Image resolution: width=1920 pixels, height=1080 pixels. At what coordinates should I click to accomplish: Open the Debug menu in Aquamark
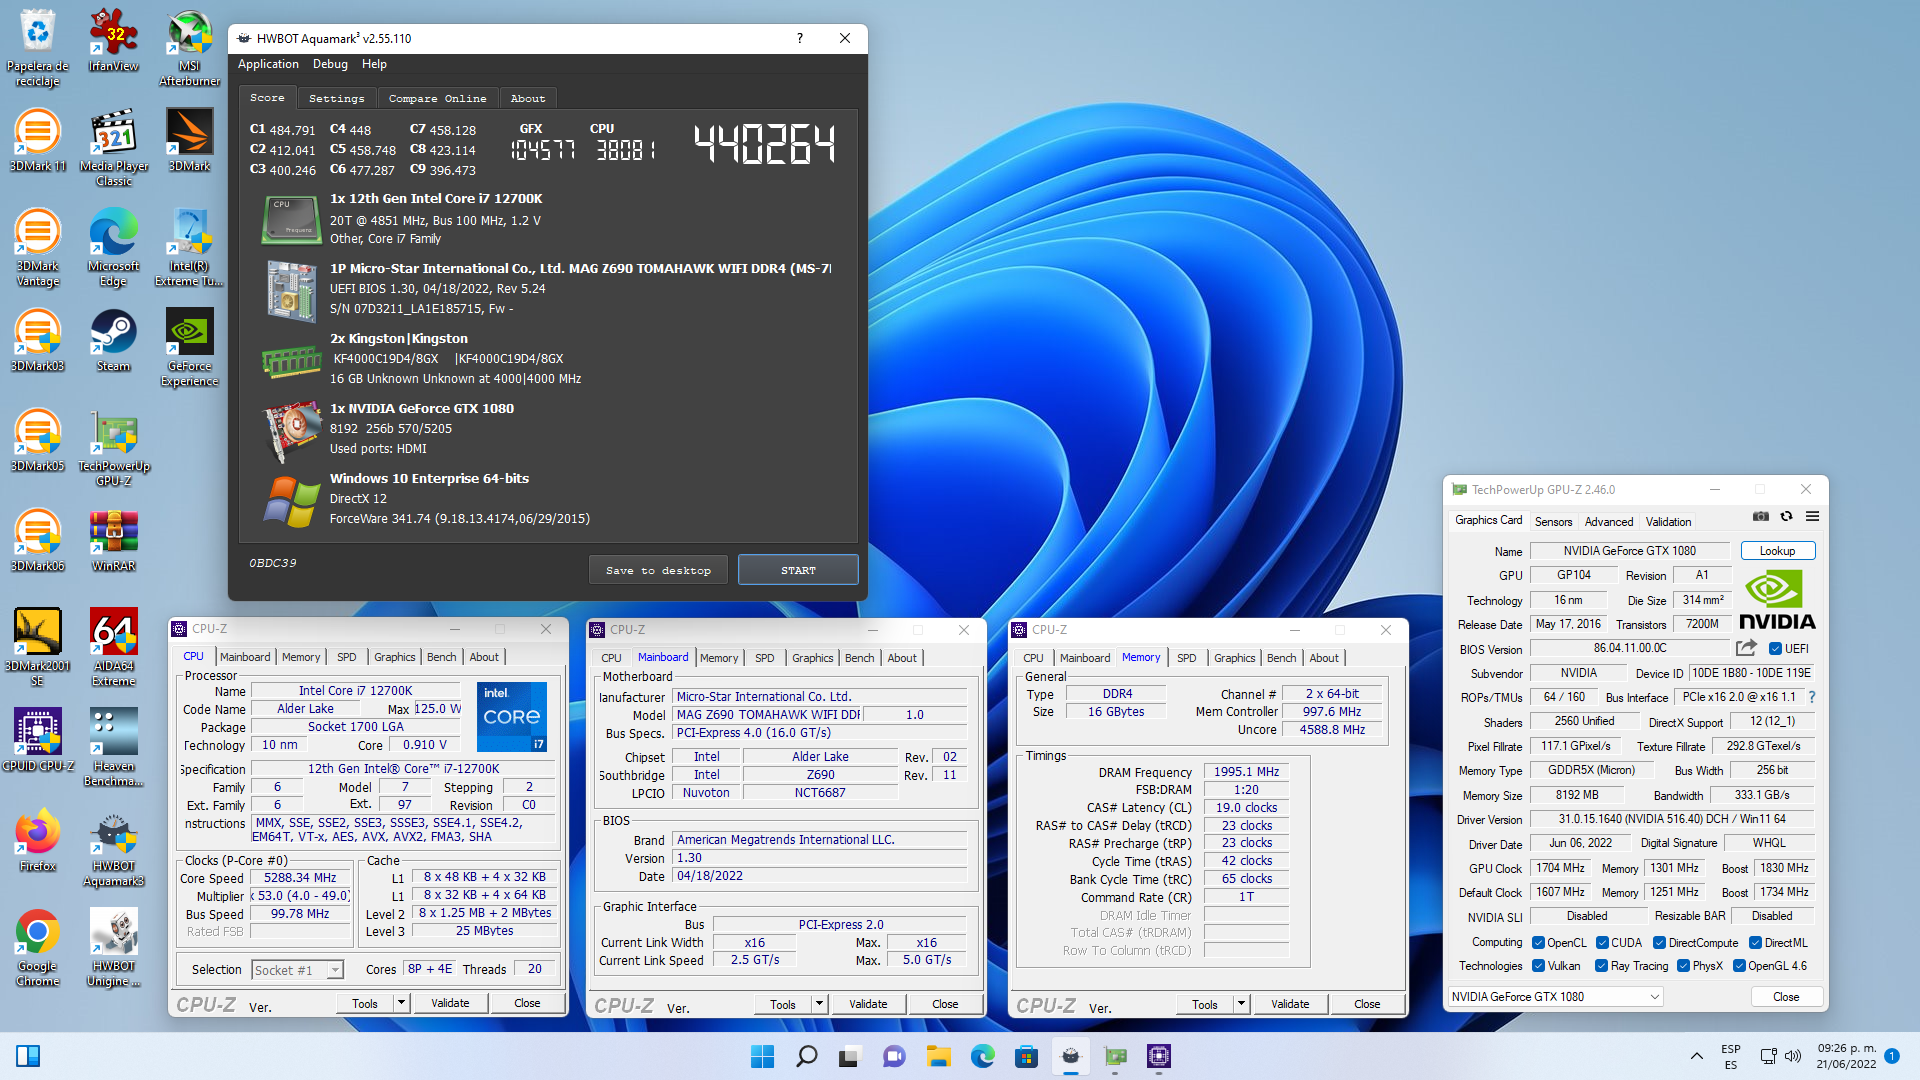[x=330, y=64]
